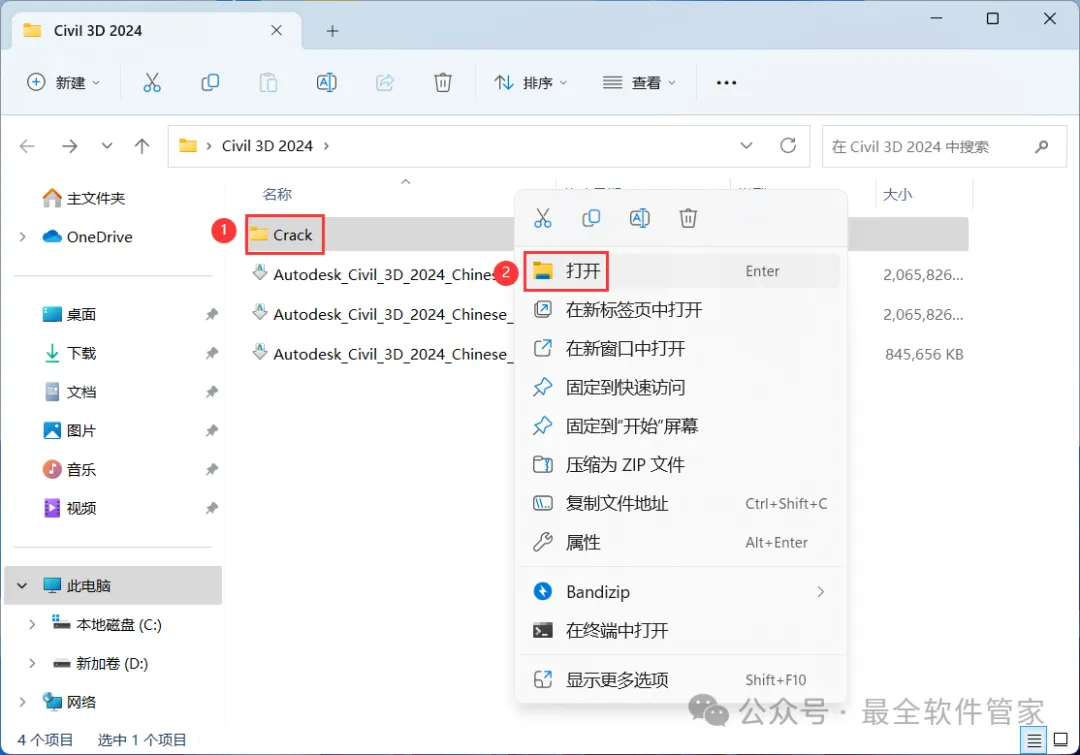Choose 显示更多选项 menu item
This screenshot has width=1080, height=755.
coord(681,680)
